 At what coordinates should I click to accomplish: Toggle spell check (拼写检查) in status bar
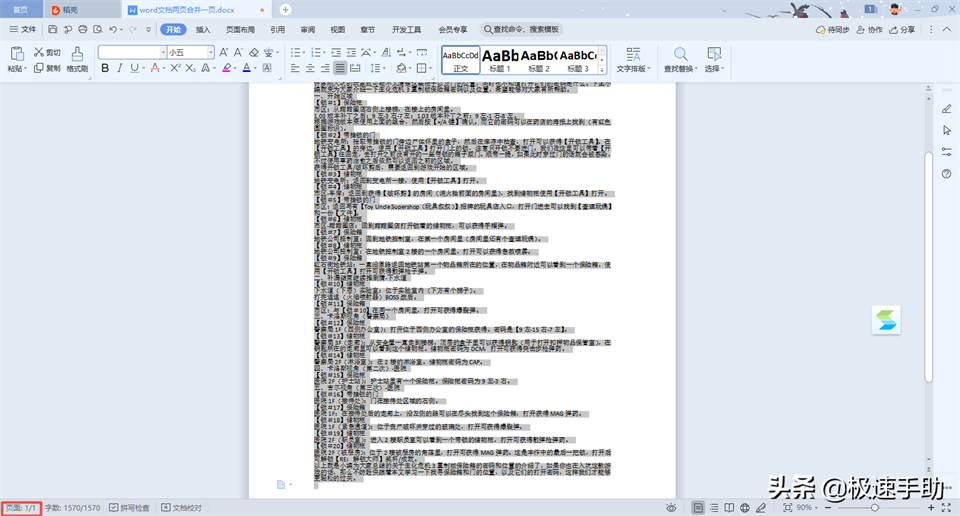[129, 508]
